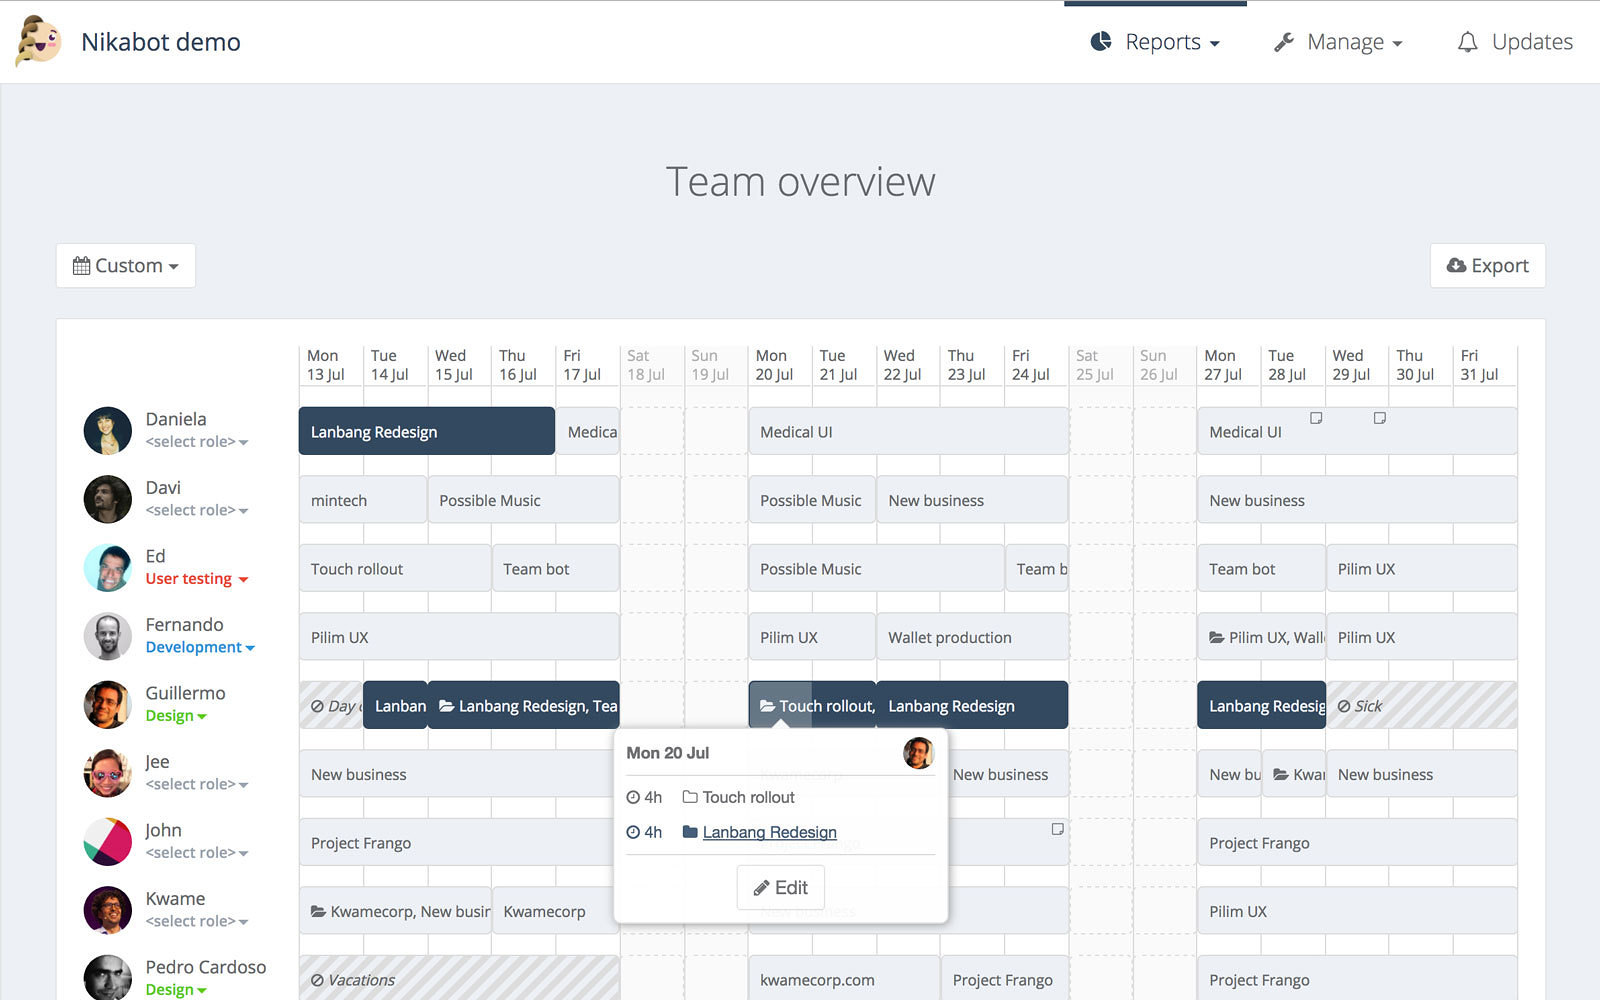The height and width of the screenshot is (1000, 1600).
Task: Open Davi's select role dropdown
Action: [x=197, y=510]
